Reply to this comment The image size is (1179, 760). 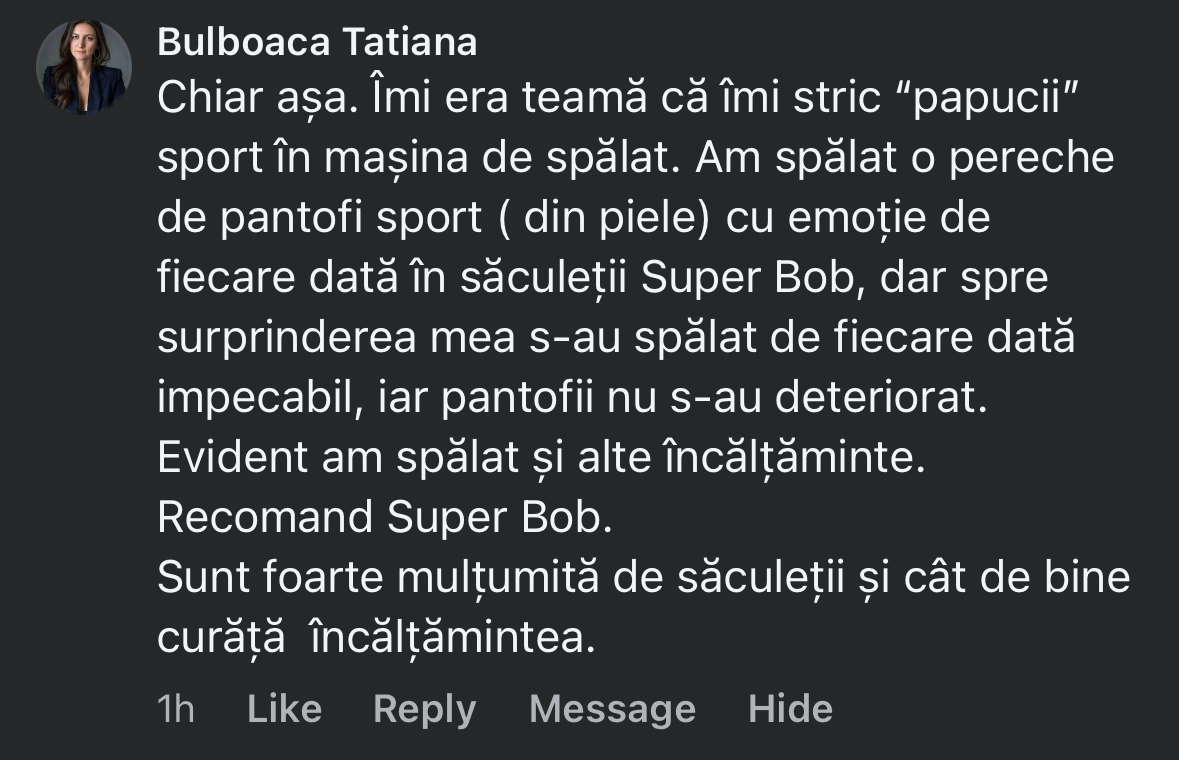(424, 709)
